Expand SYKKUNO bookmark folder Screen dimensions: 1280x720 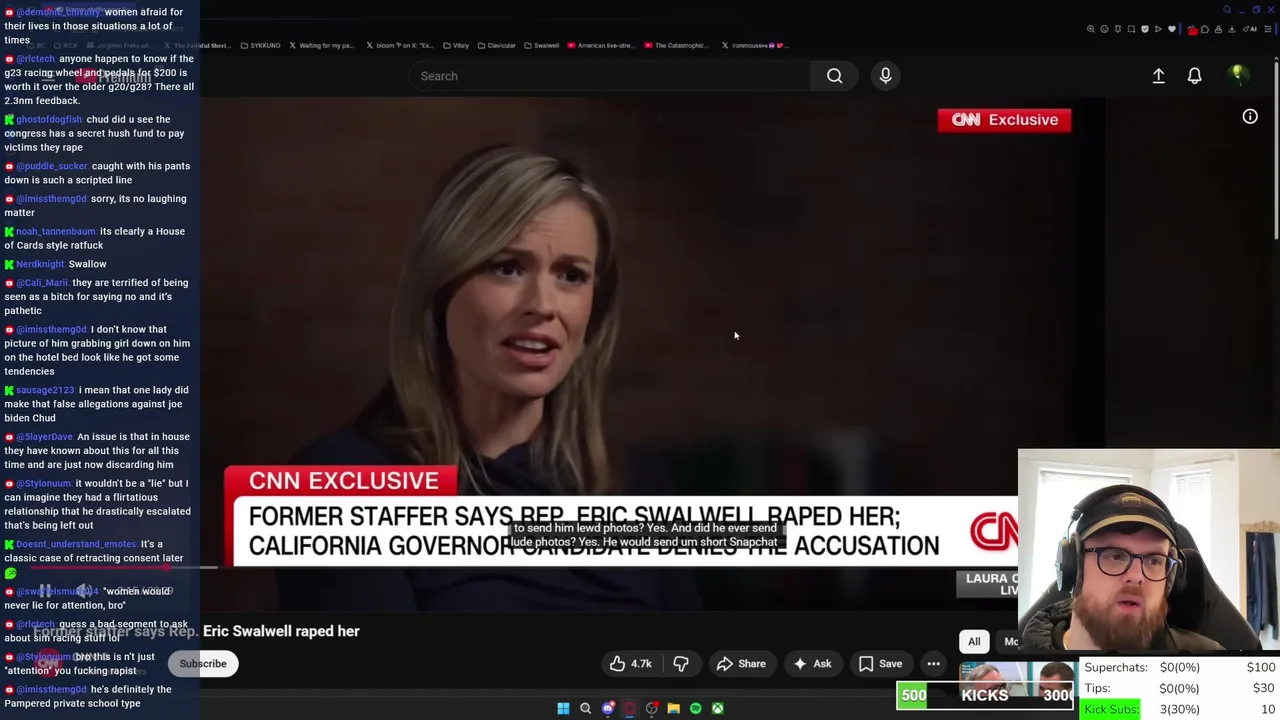260,45
